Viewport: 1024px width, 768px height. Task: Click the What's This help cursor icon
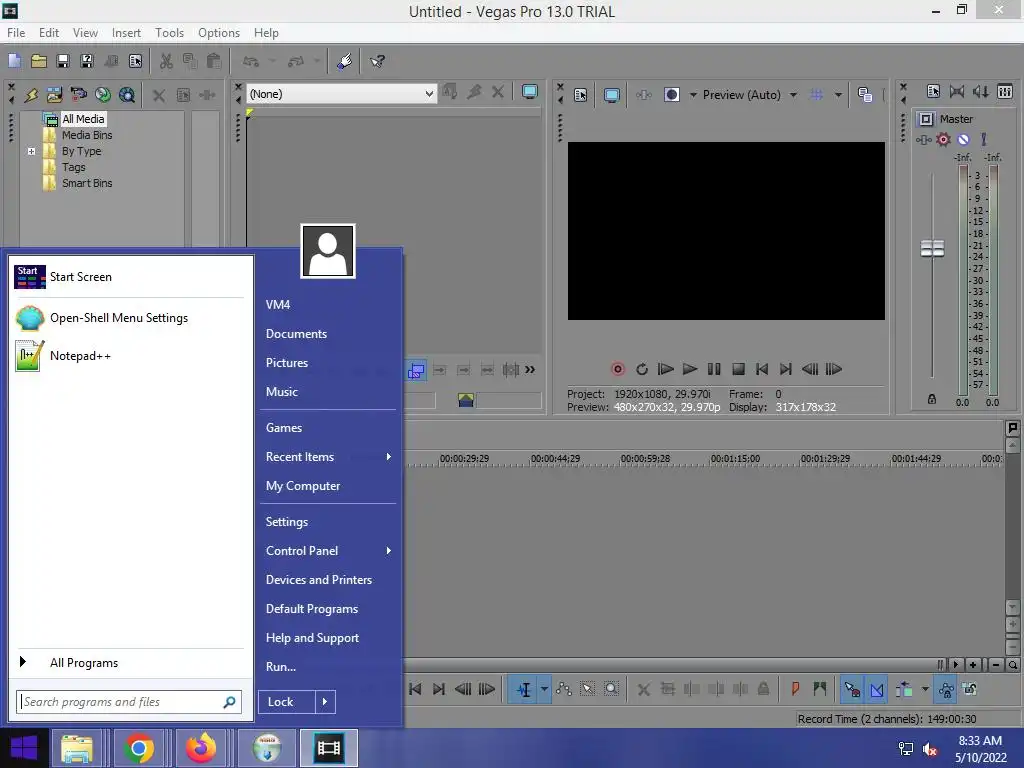click(377, 61)
